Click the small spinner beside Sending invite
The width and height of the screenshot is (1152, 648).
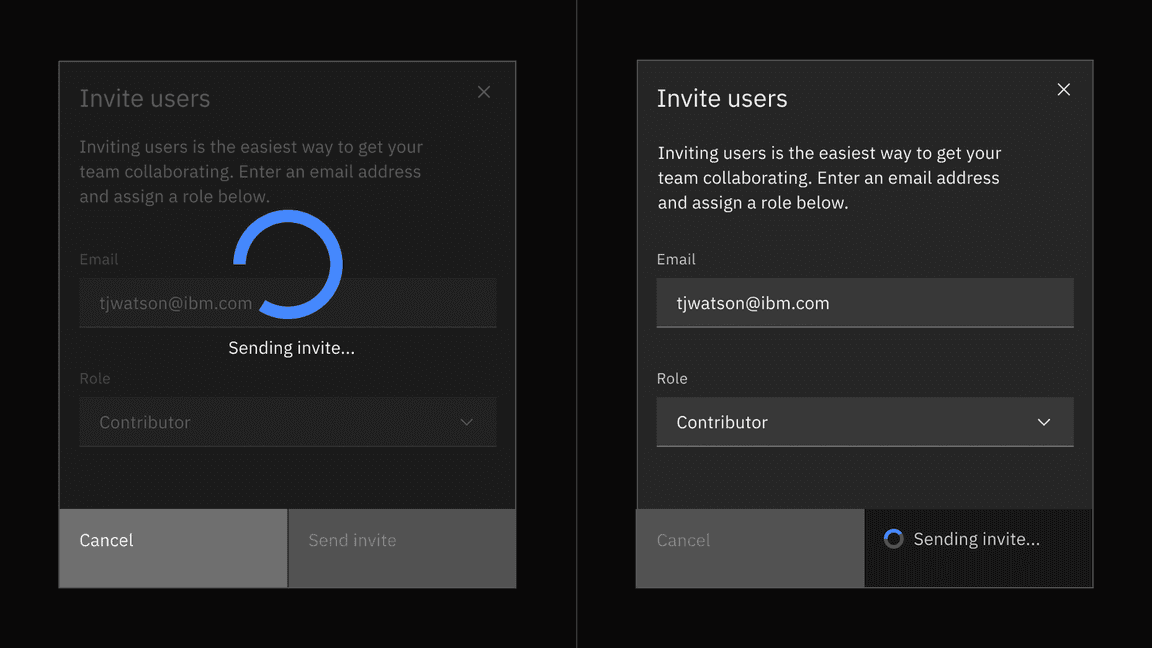point(893,538)
